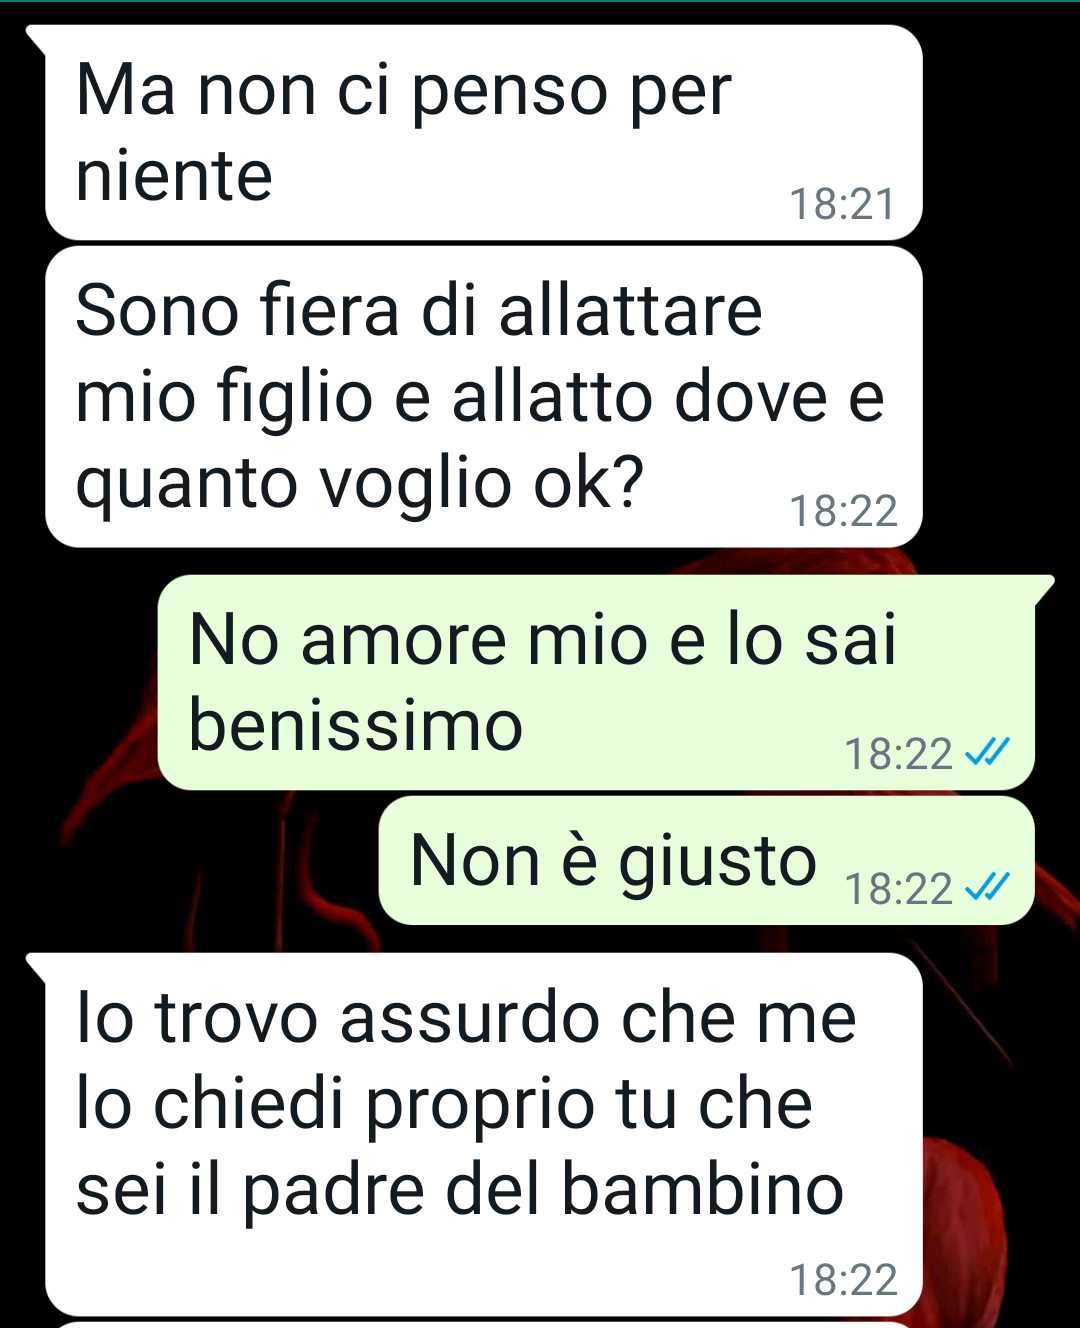Tap the partially visible bubble at the bottom edge
The height and width of the screenshot is (1328, 1080).
tap(483, 1324)
